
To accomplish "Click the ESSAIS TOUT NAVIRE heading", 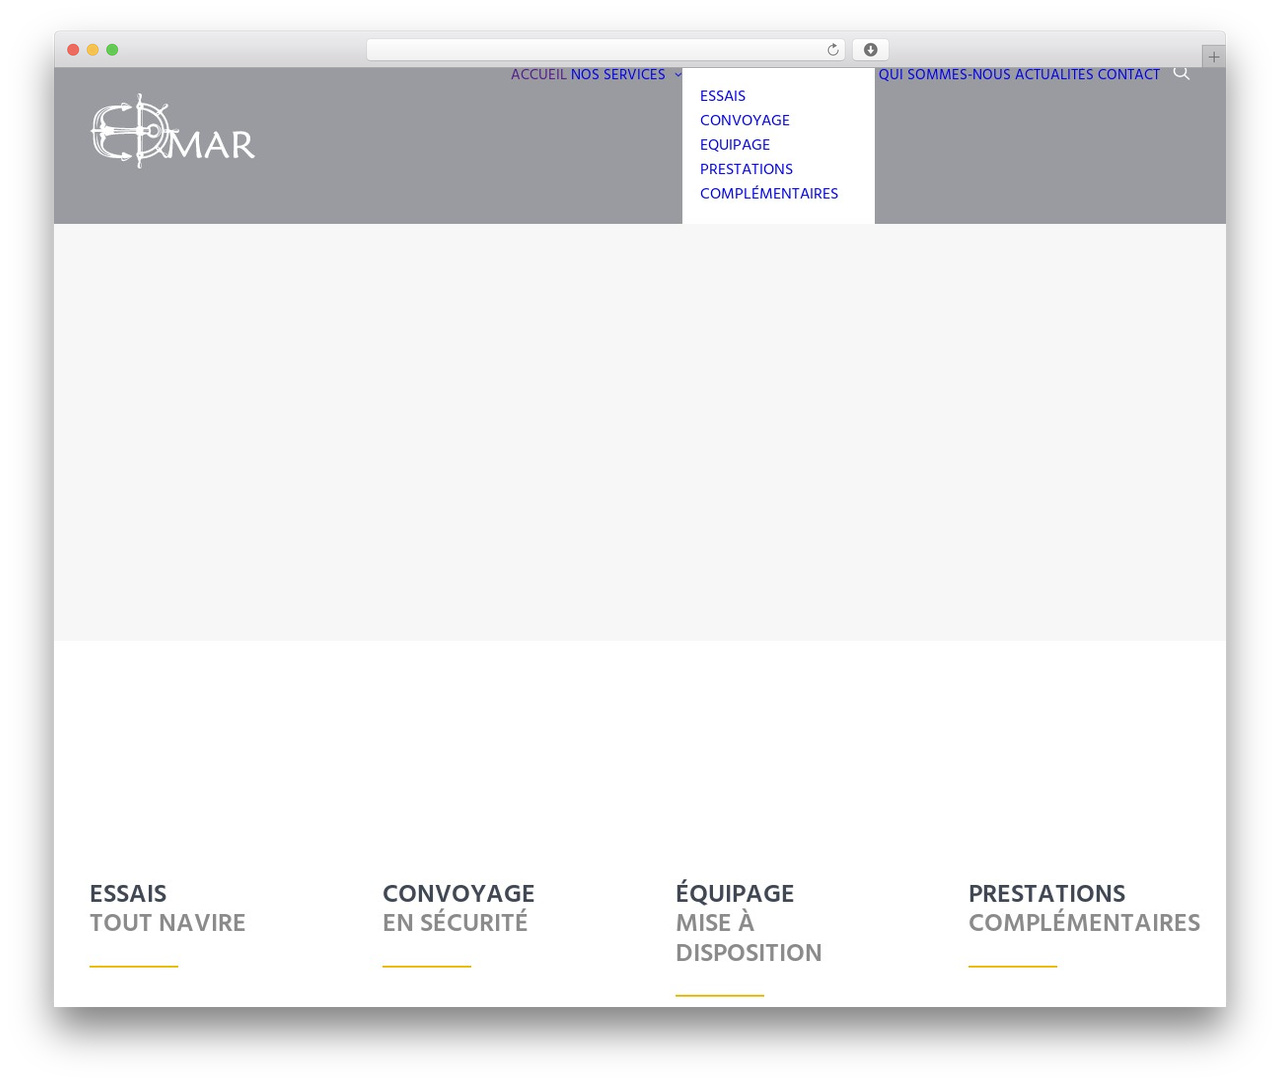I will (x=167, y=908).
